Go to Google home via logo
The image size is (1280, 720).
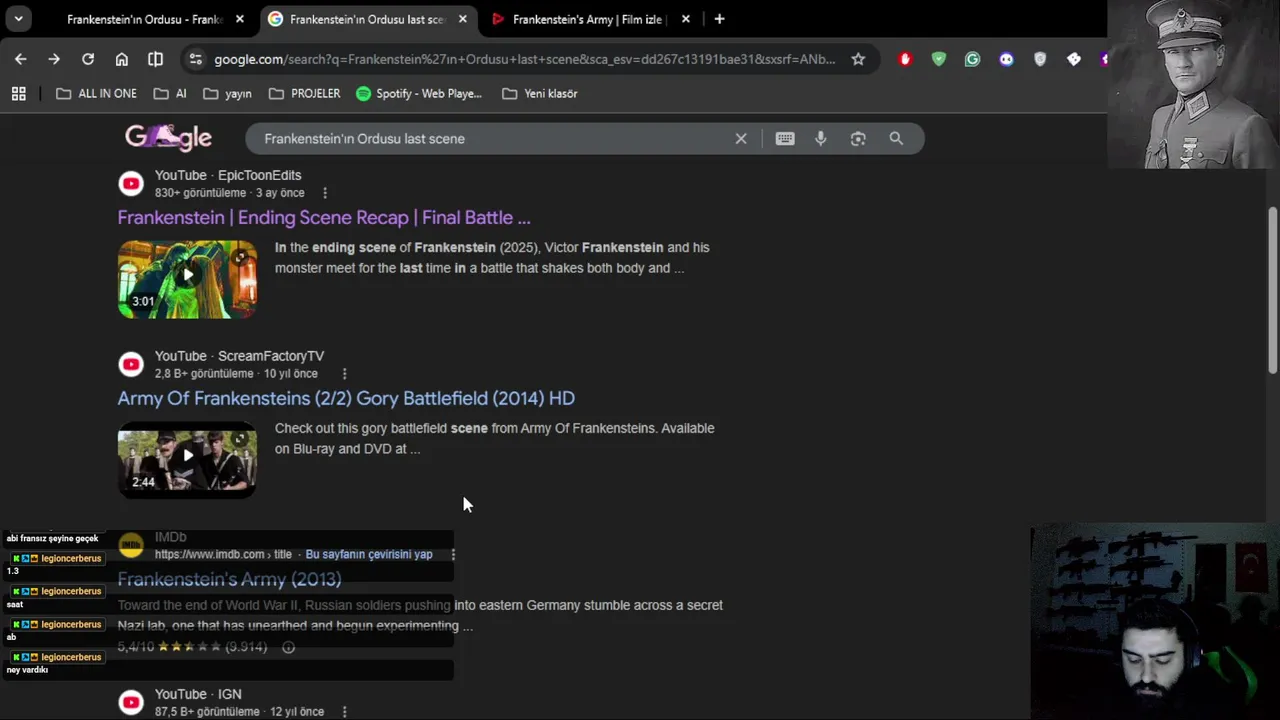click(x=168, y=138)
